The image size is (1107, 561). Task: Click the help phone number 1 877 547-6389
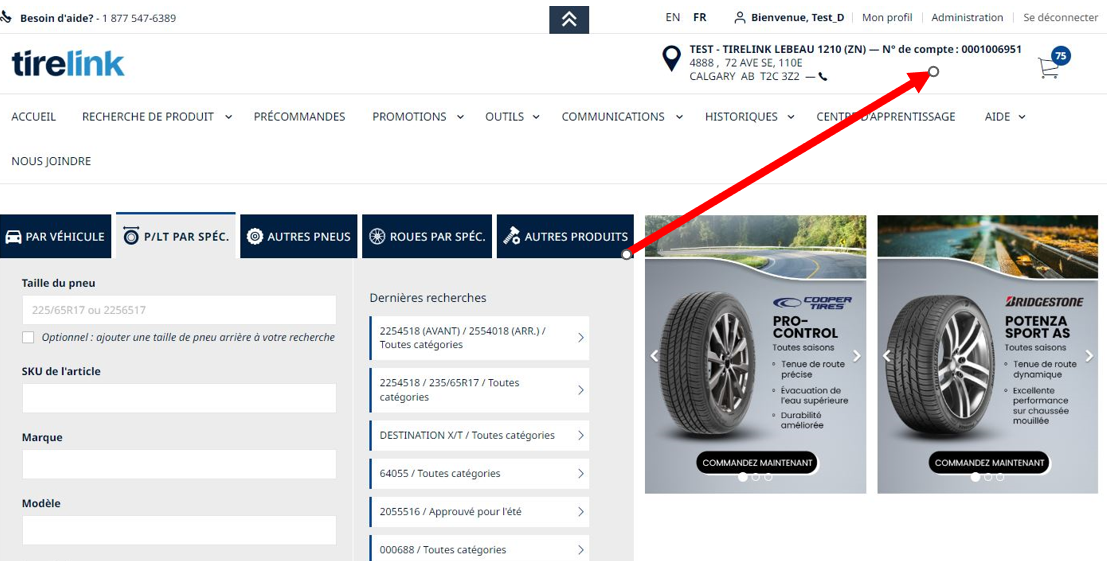coord(139,18)
